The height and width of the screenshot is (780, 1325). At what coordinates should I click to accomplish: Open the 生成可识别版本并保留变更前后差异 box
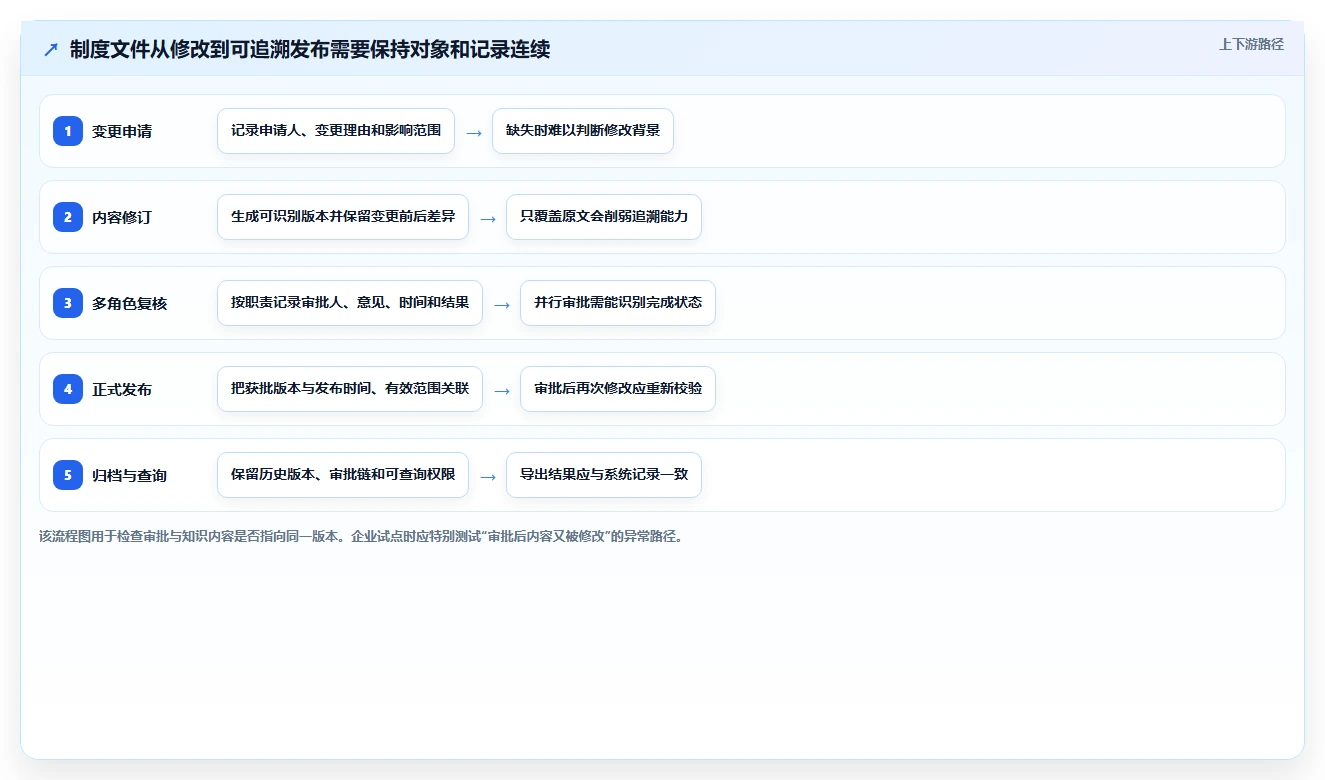(343, 217)
